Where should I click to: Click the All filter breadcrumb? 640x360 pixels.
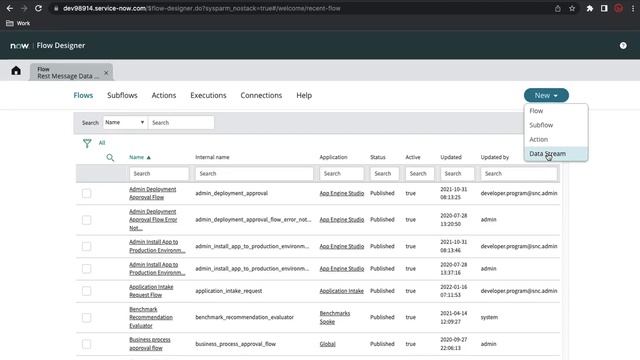click(x=102, y=143)
